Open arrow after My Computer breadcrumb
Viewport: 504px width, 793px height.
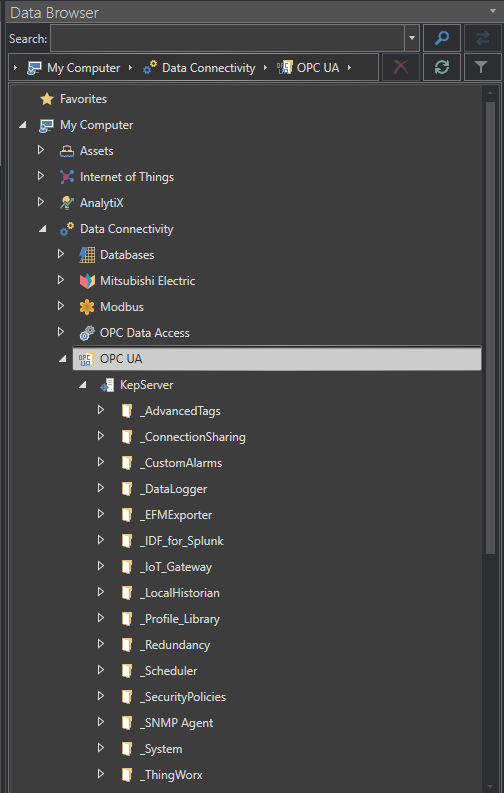click(x=130, y=68)
